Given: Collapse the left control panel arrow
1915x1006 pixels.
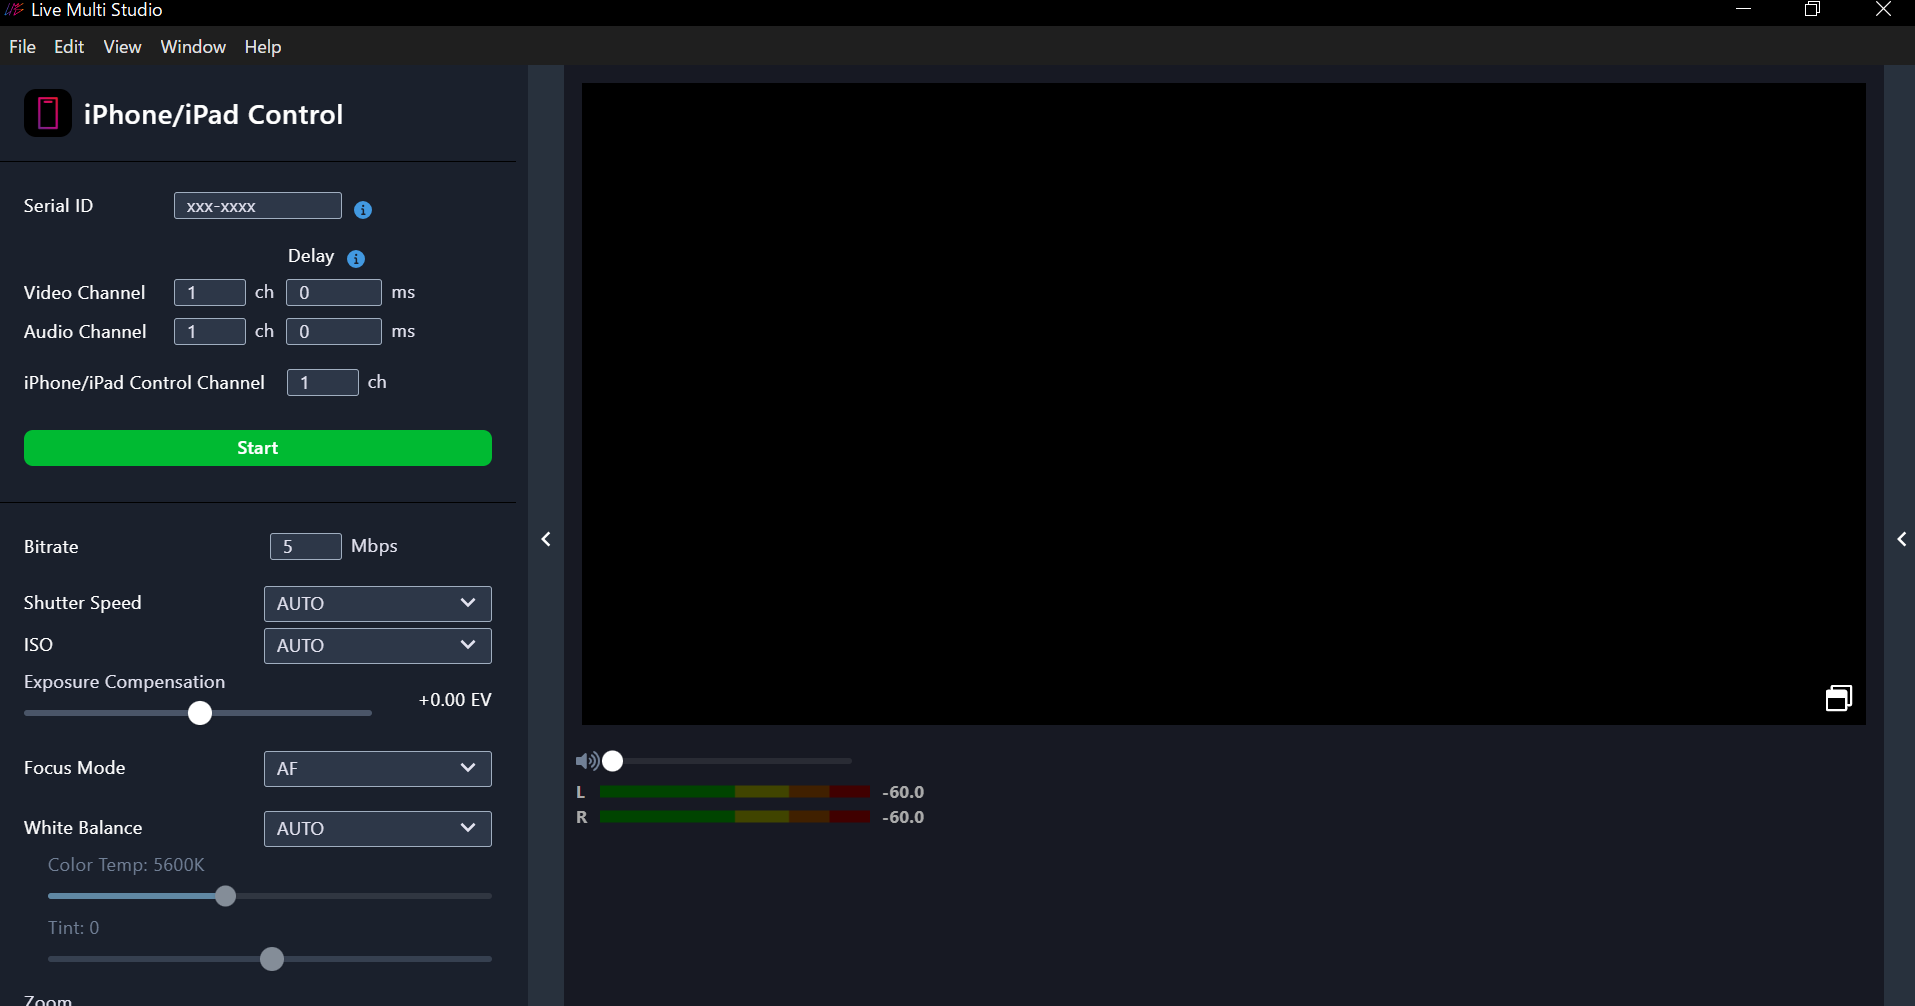Looking at the screenshot, I should click(x=546, y=539).
